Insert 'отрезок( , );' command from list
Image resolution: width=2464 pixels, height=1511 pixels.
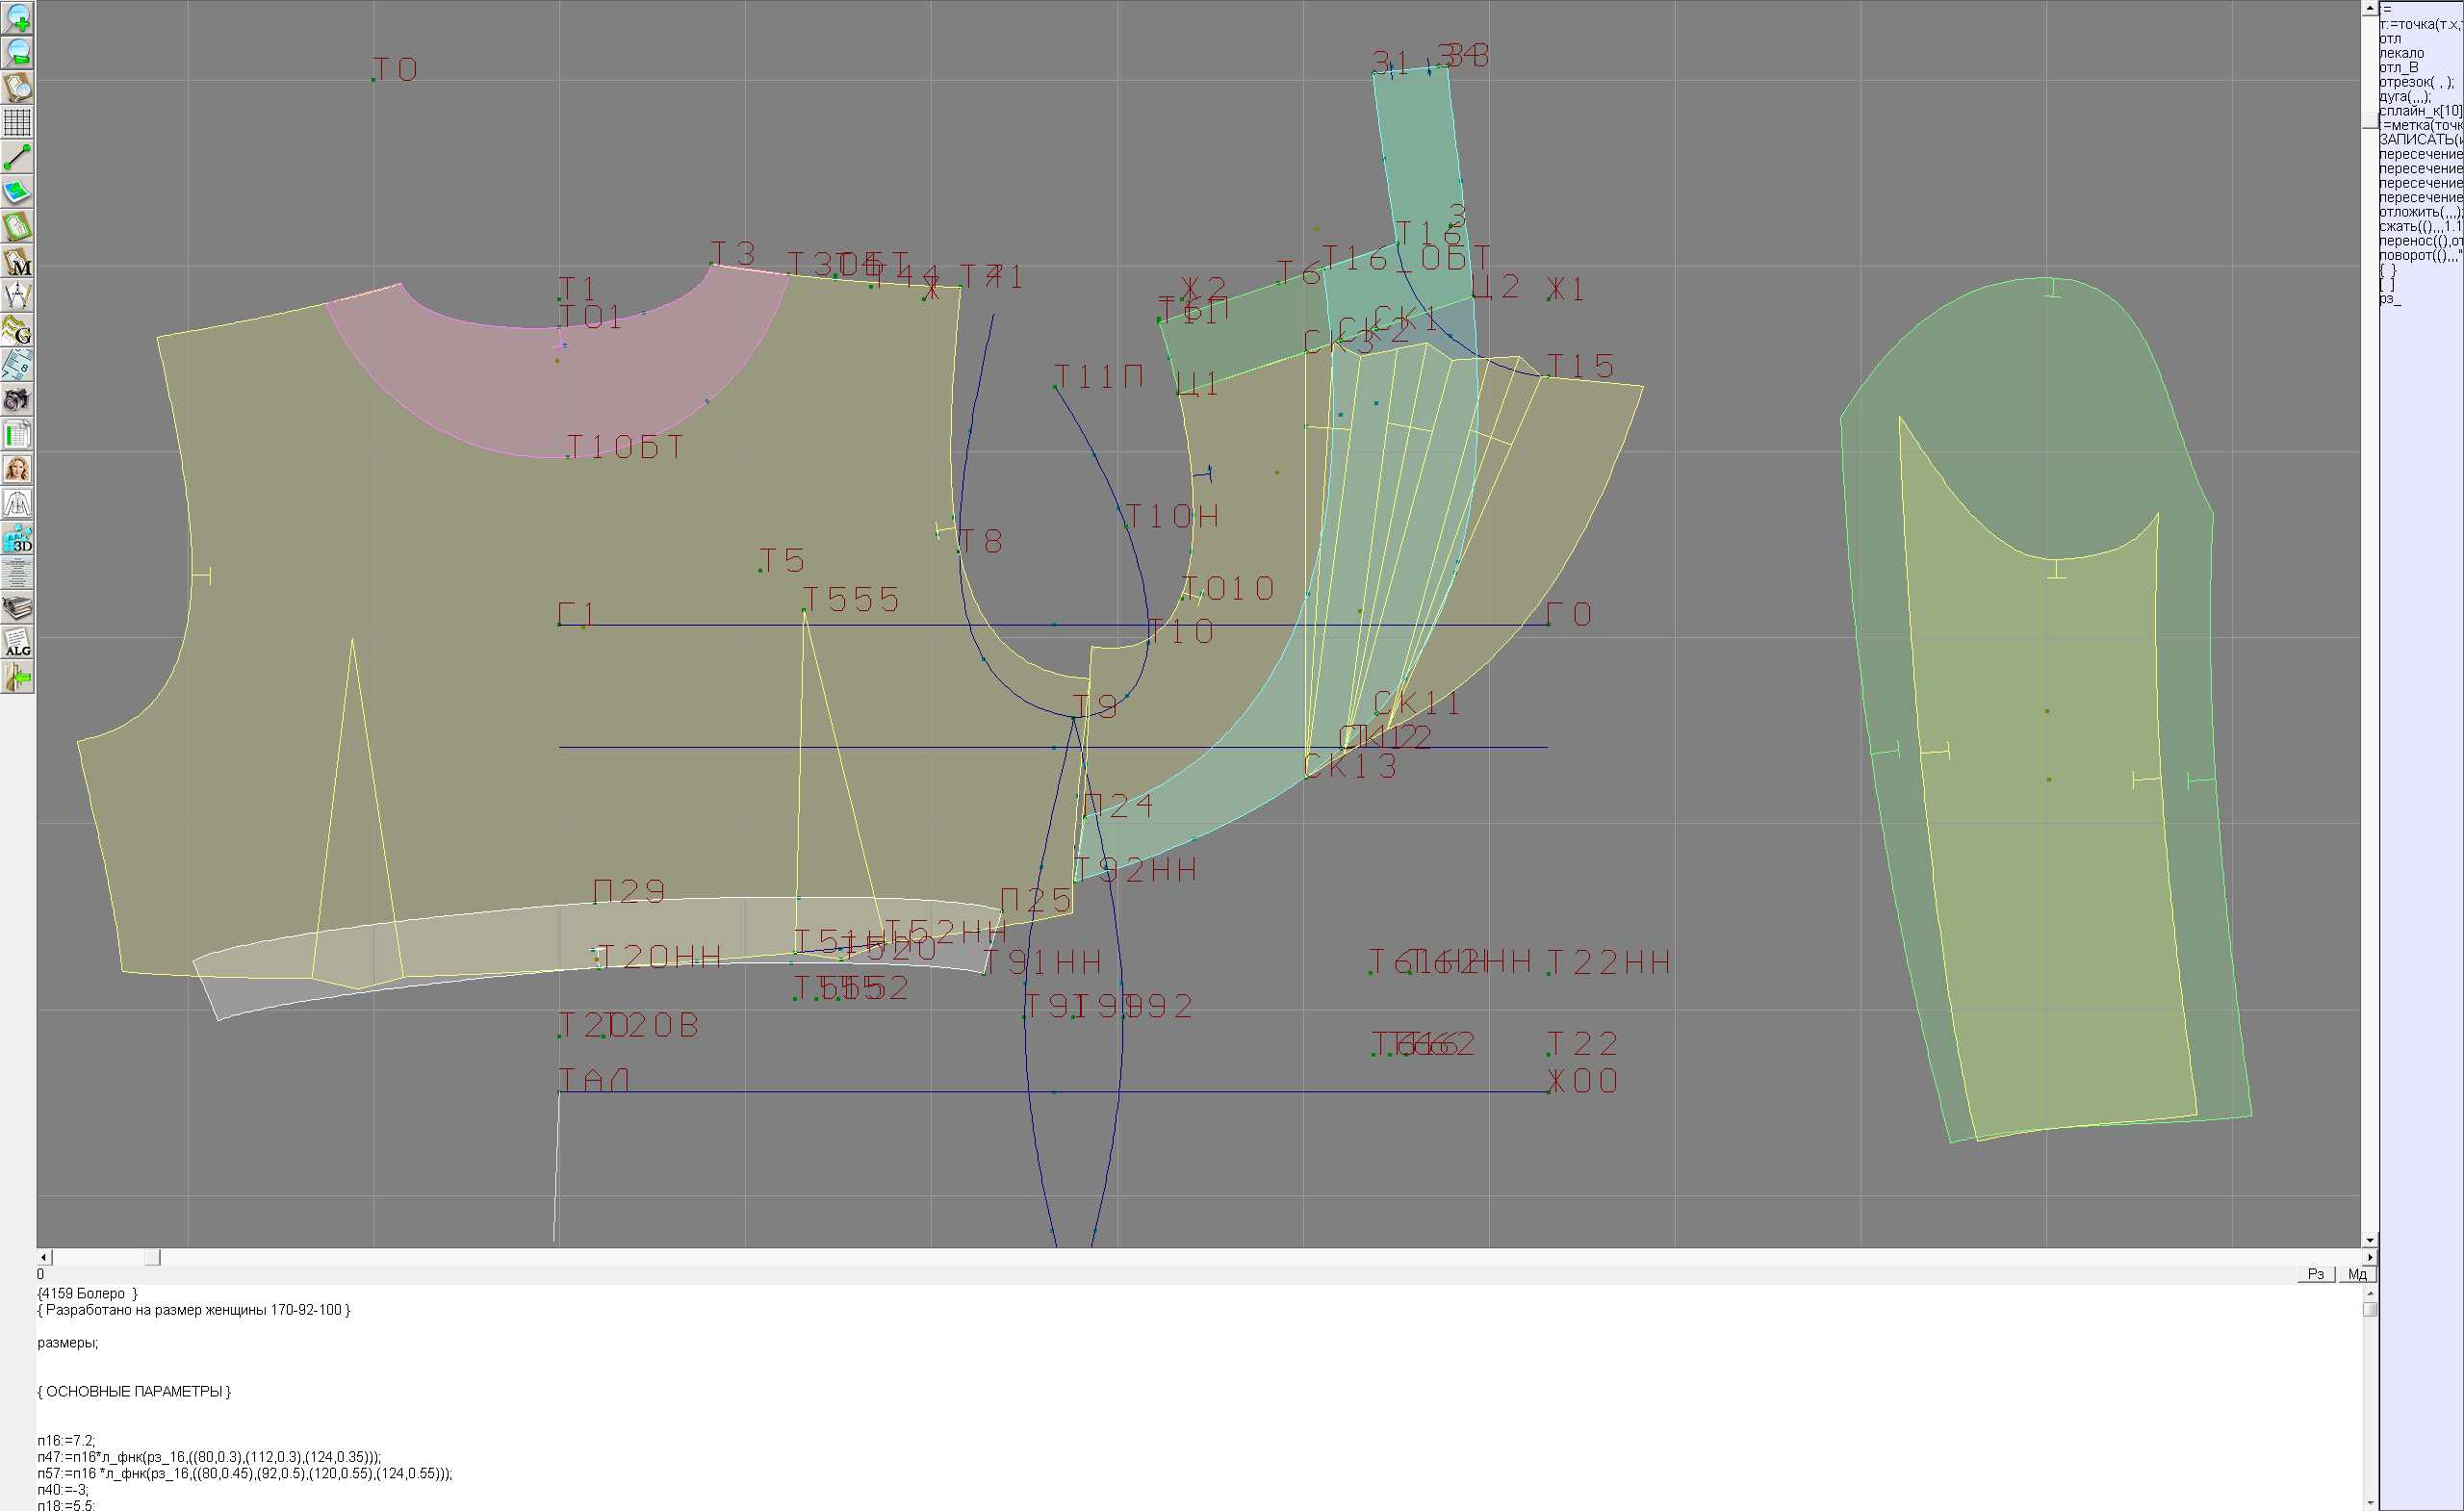pyautogui.click(x=2415, y=82)
